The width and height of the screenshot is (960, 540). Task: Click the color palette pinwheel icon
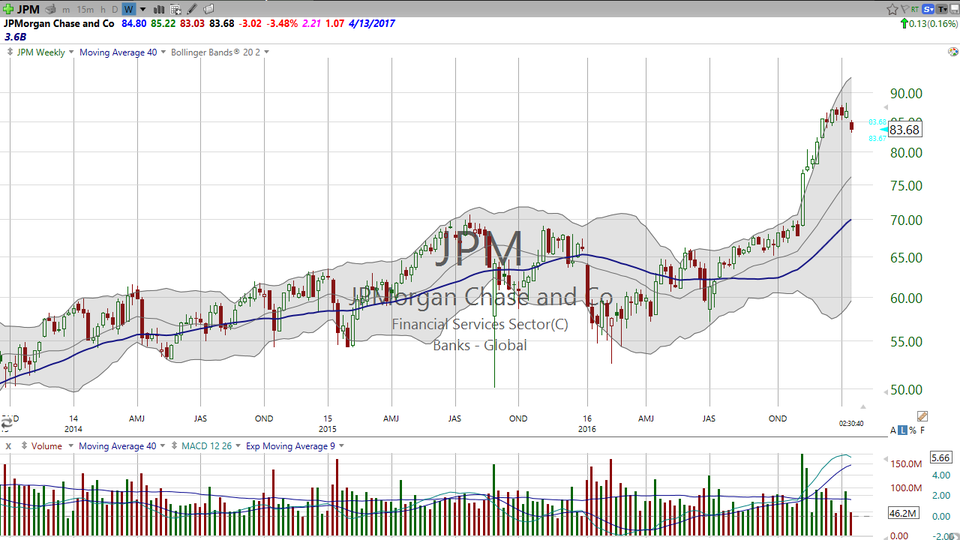click(953, 52)
